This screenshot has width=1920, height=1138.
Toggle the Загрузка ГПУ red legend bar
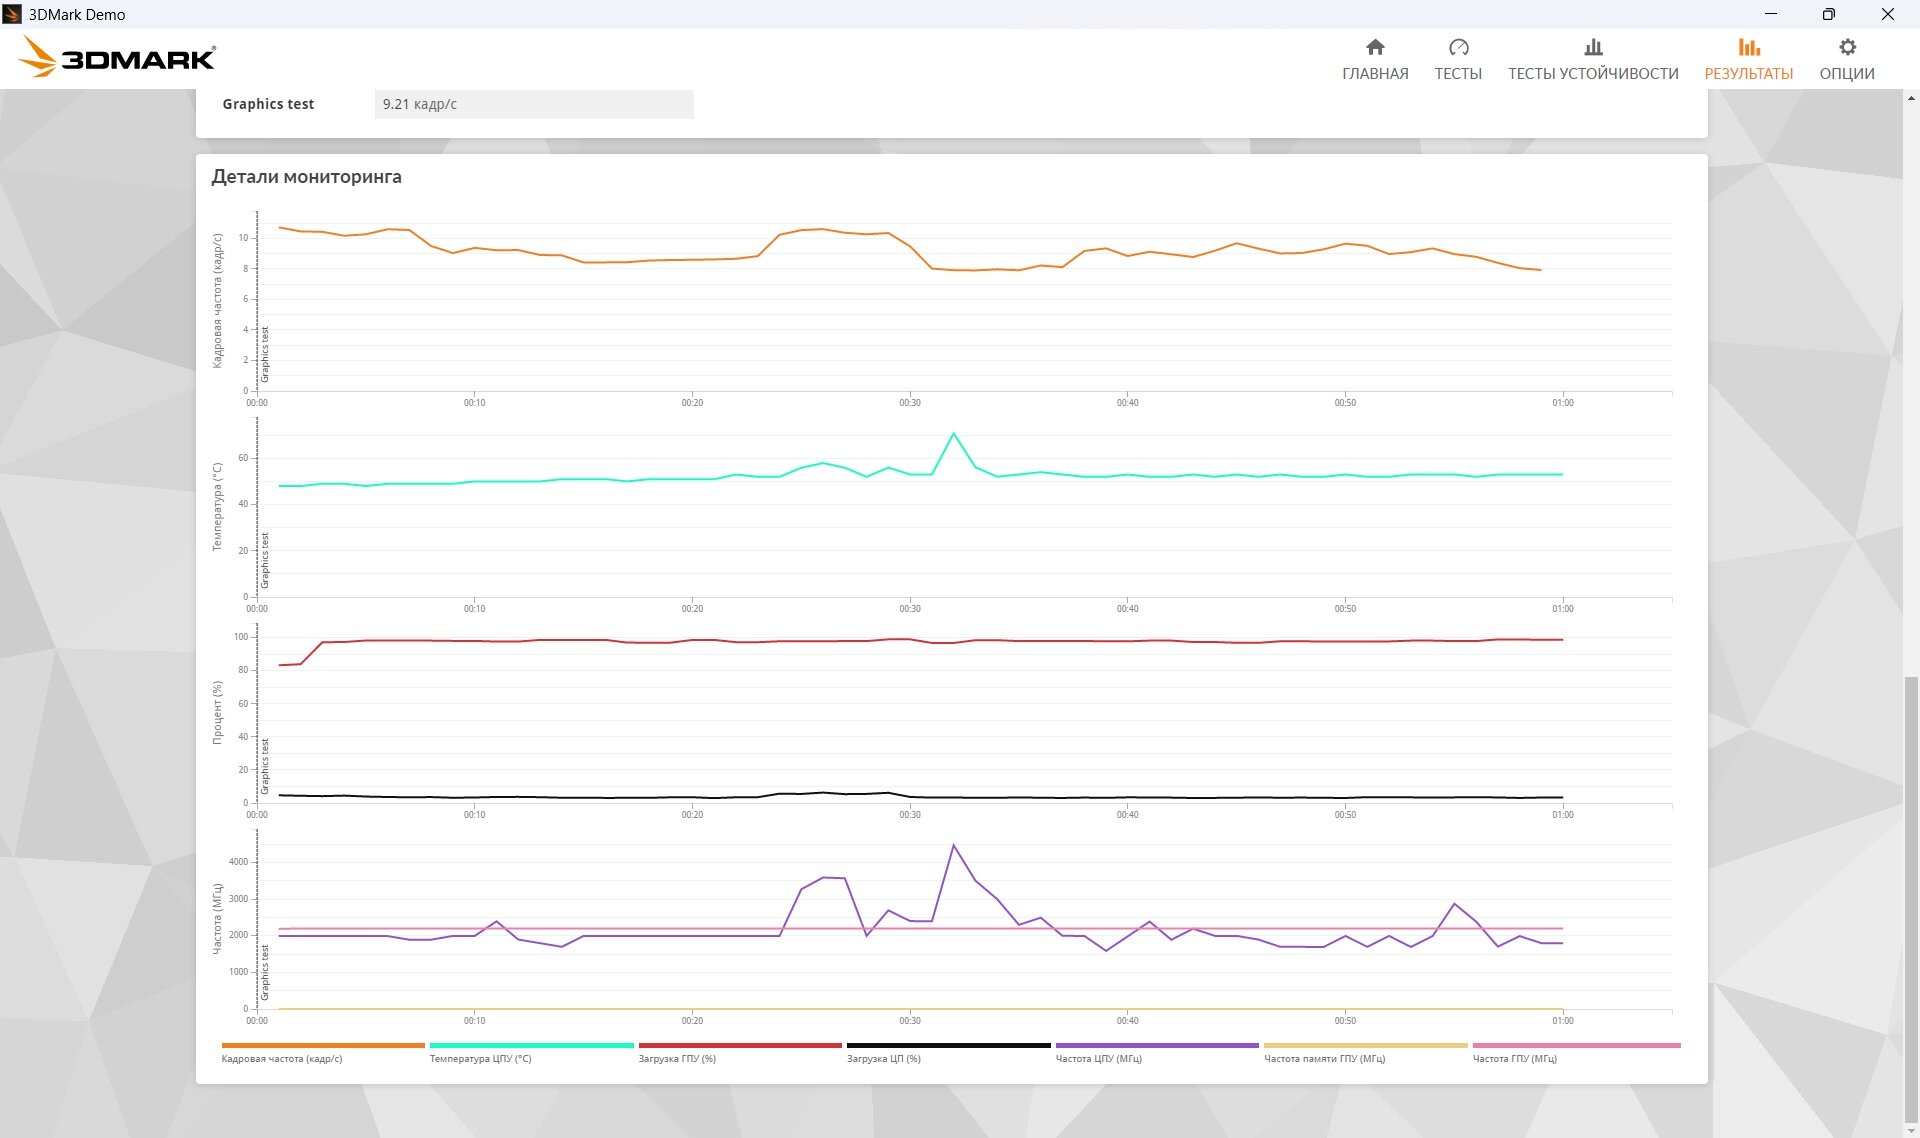coord(740,1046)
